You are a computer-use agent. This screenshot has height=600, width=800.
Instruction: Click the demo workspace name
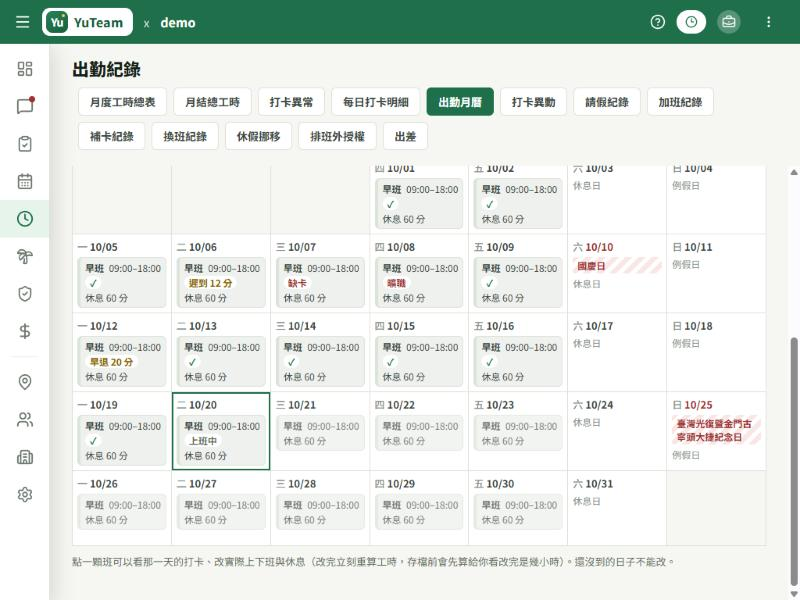coord(178,22)
